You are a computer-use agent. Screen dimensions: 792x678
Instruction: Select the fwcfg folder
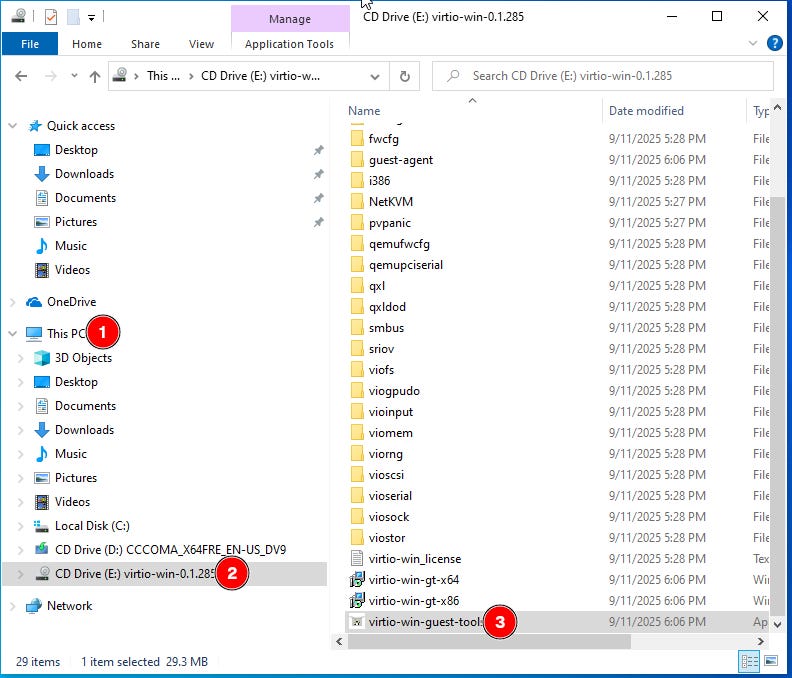tap(383, 139)
